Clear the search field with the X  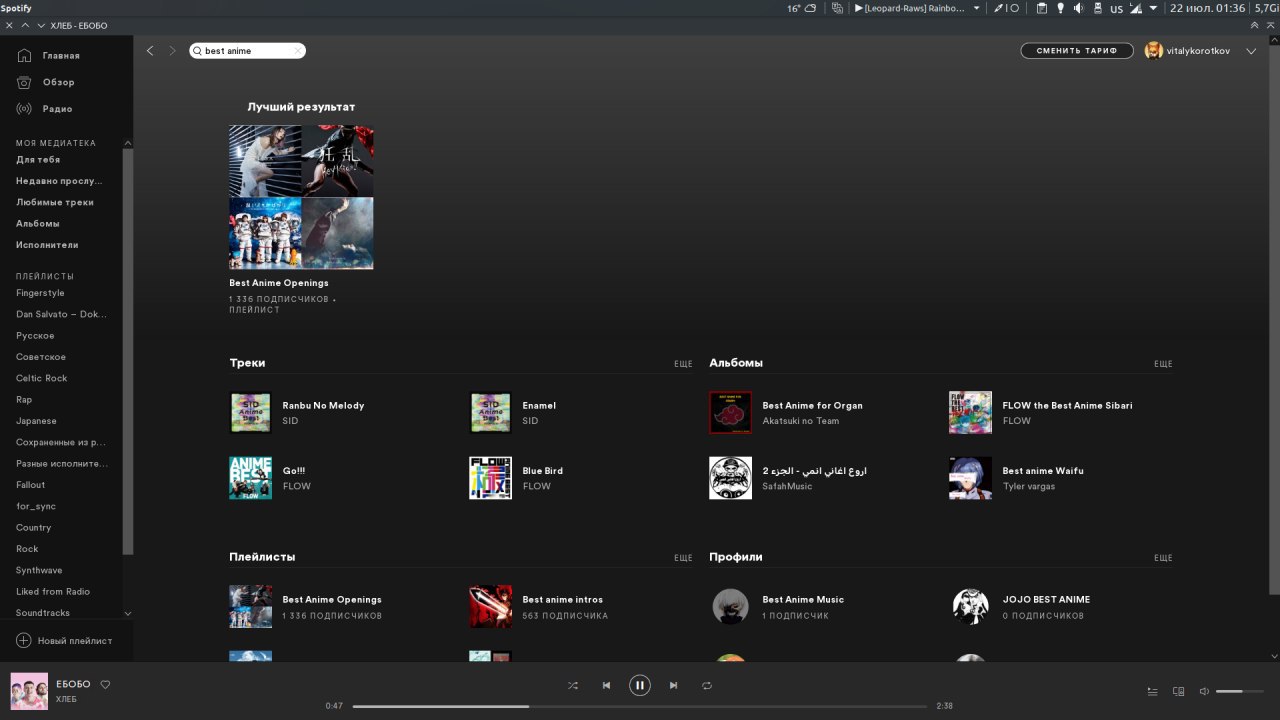[298, 51]
